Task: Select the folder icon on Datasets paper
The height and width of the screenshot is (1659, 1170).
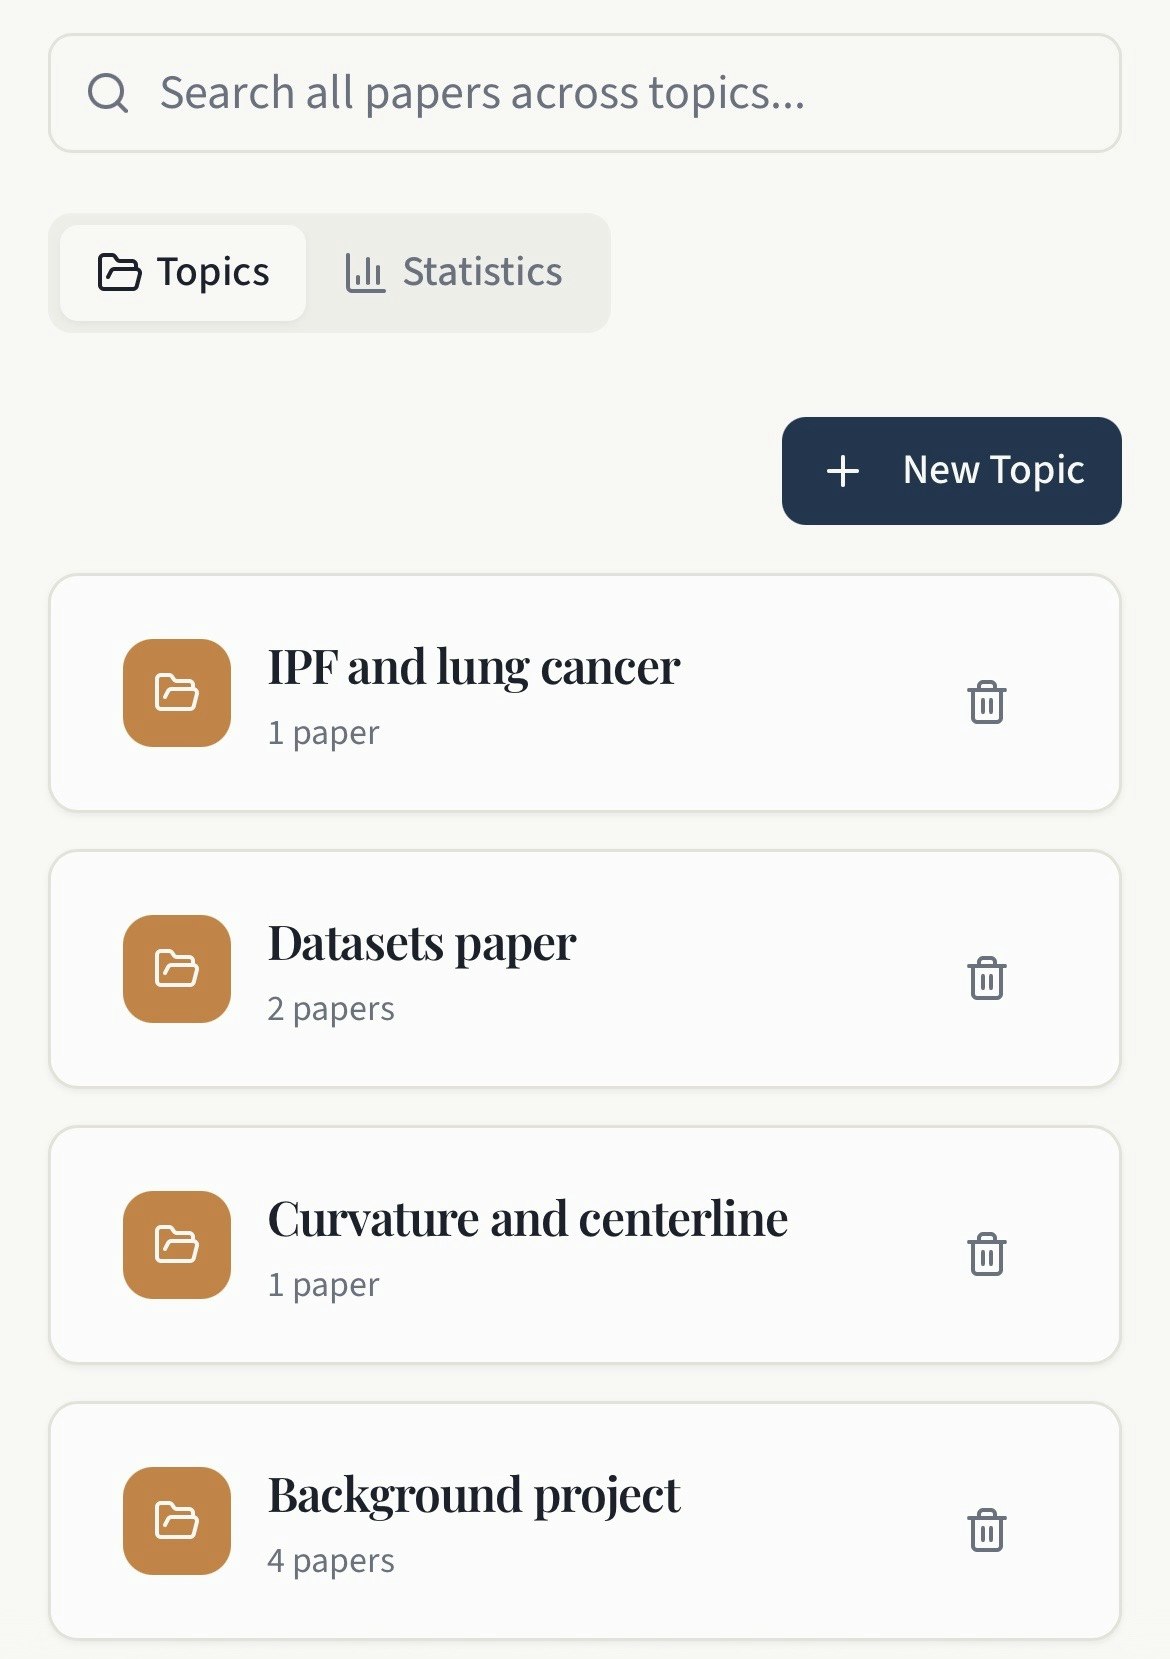Action: point(175,969)
